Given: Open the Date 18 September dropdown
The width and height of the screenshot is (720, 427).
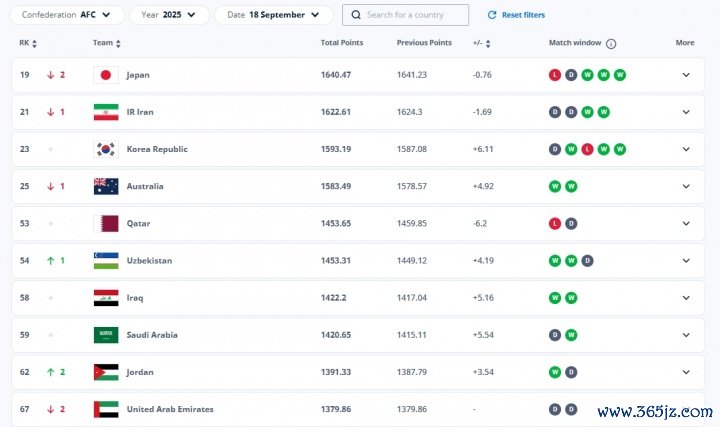Looking at the screenshot, I should click(x=274, y=15).
